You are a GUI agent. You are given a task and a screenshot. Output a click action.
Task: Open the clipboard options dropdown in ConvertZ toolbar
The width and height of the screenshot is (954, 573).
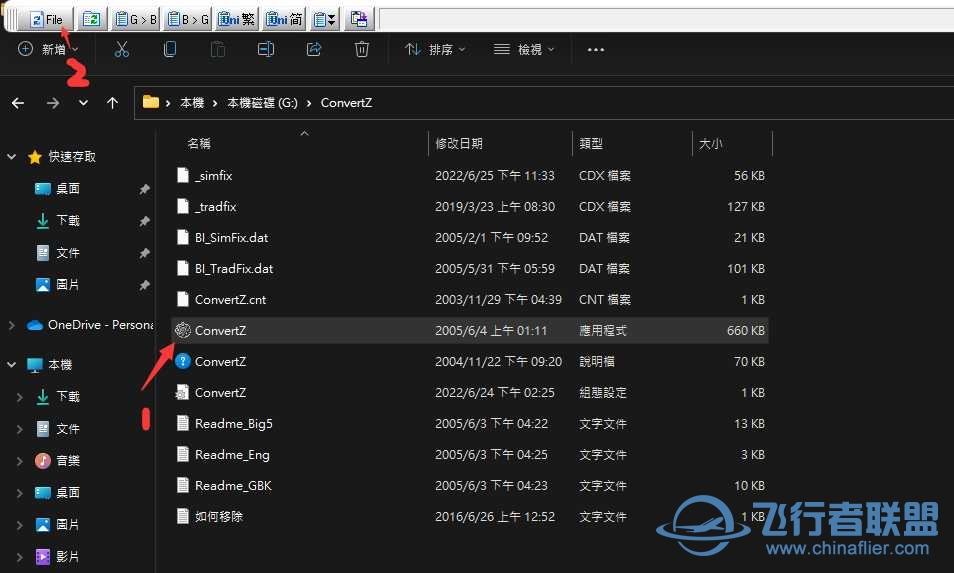324,19
